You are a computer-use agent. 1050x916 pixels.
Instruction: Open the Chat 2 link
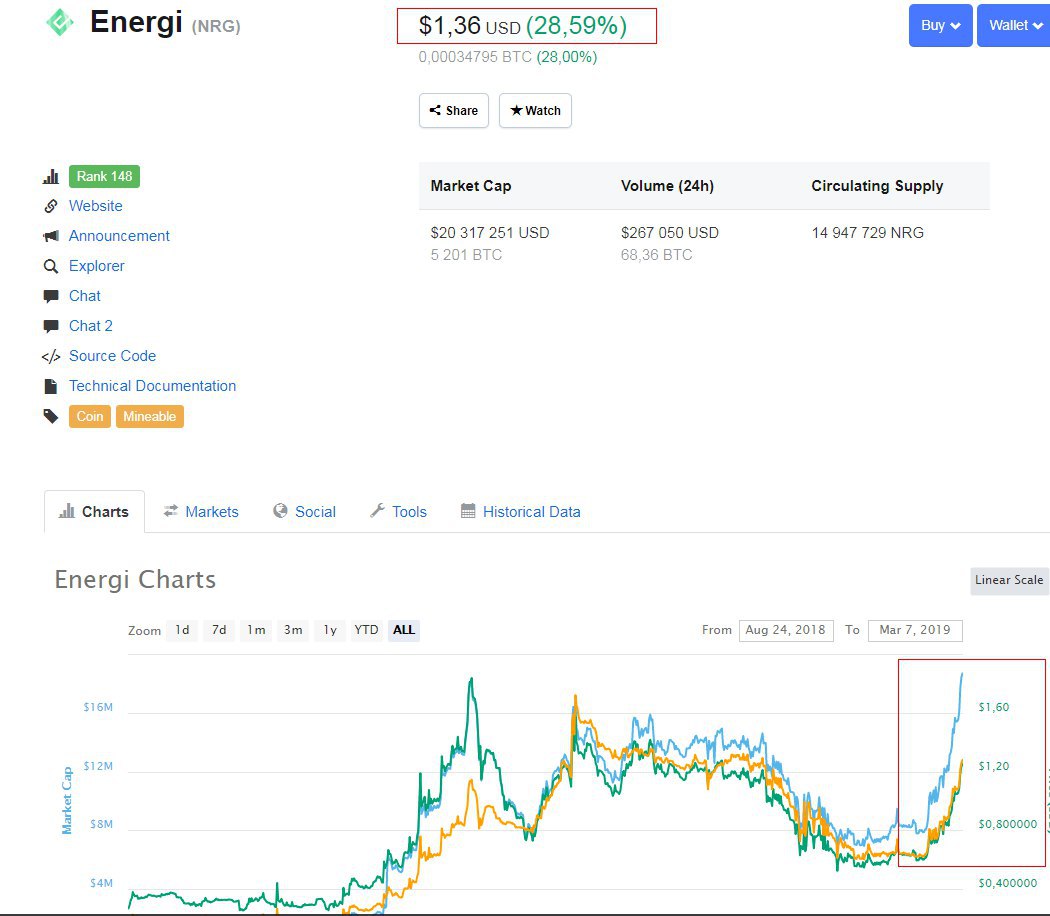coord(91,326)
